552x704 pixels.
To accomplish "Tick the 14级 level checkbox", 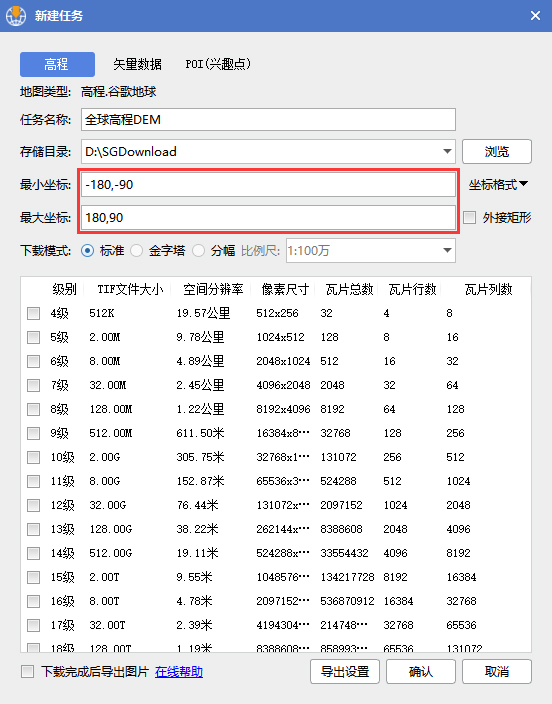I will pos(33,553).
